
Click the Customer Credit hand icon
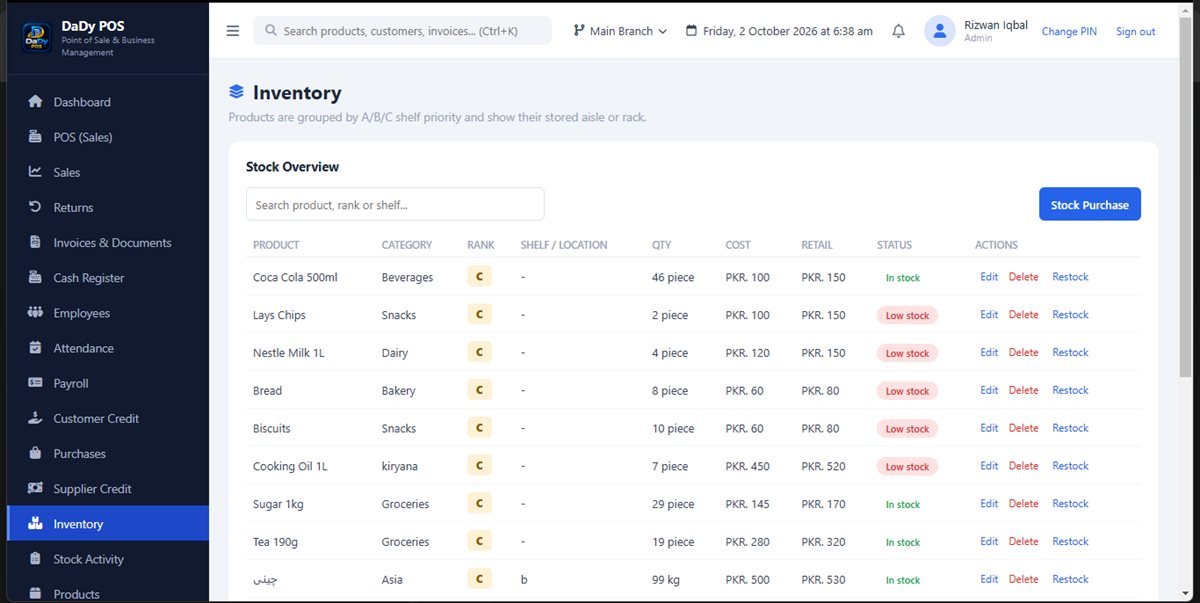pyautogui.click(x=35, y=418)
